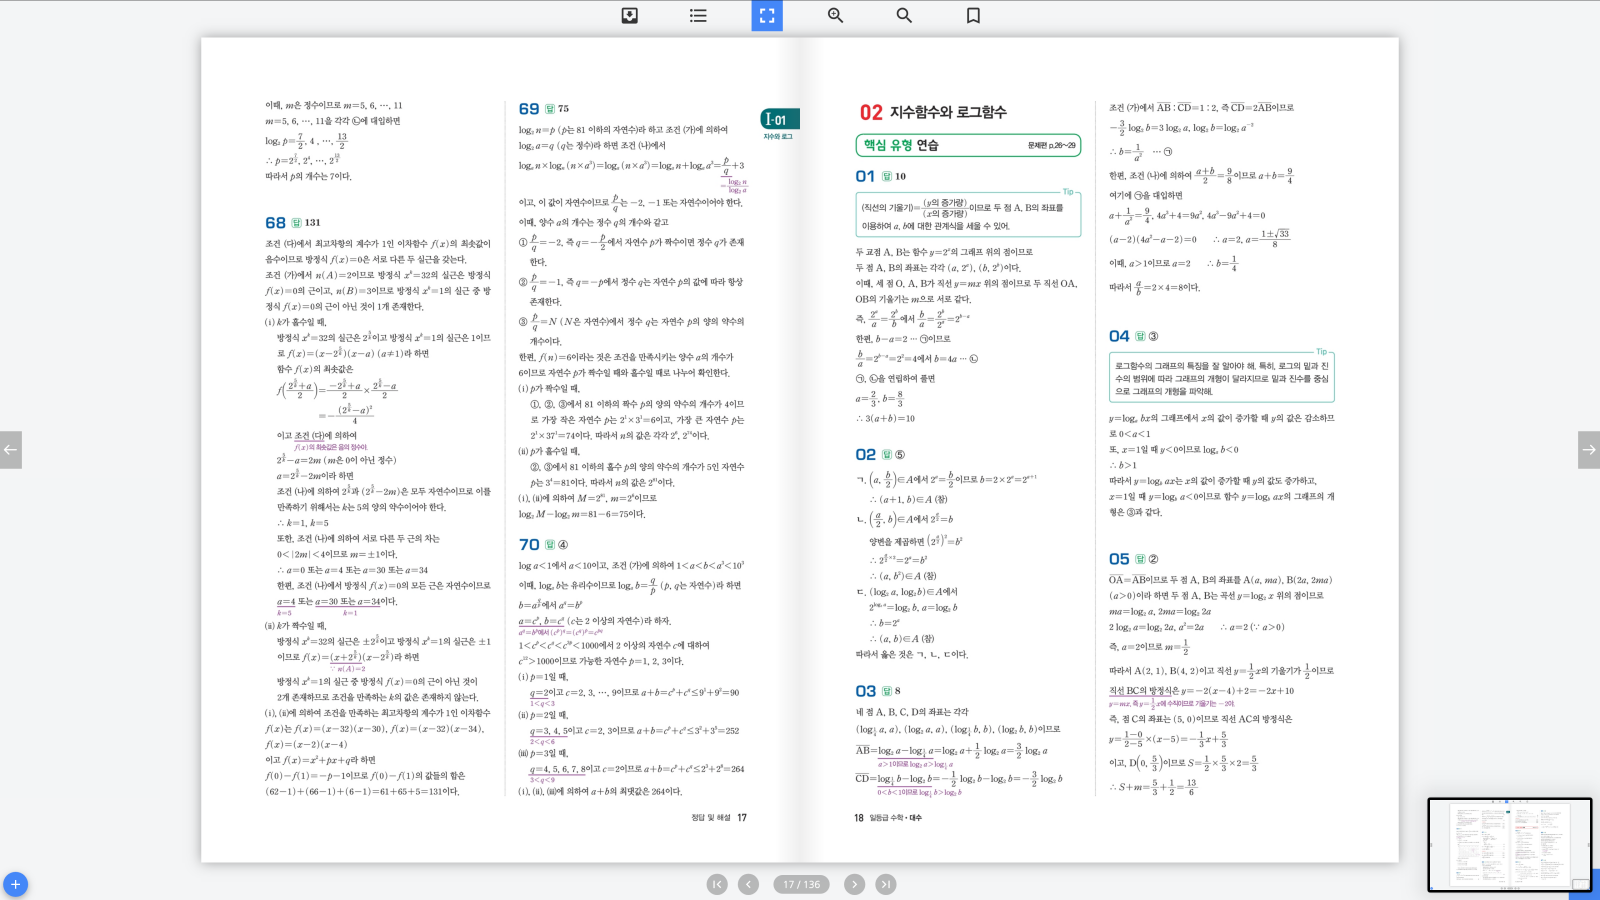Image resolution: width=1600 pixels, height=900 pixels.
Task: Expand the blue plus button at bottom-left
Action: coord(15,884)
